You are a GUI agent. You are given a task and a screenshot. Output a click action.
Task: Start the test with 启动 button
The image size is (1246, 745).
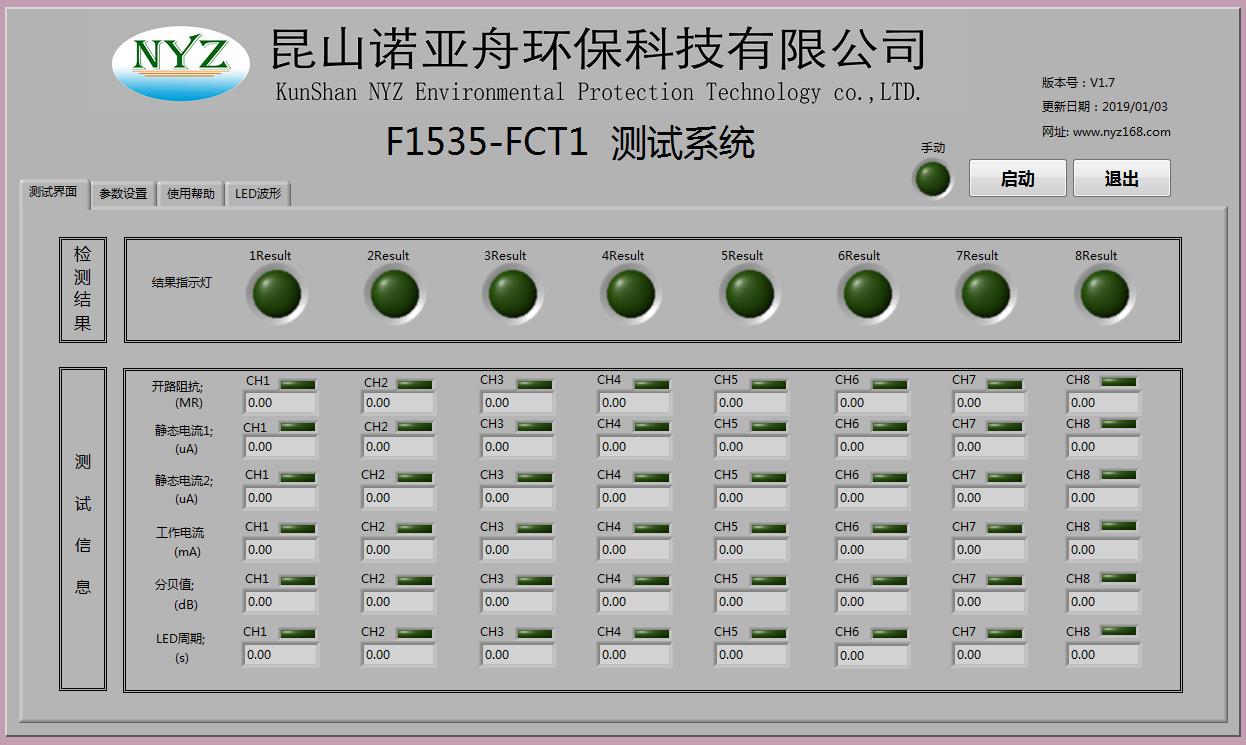click(x=1017, y=179)
